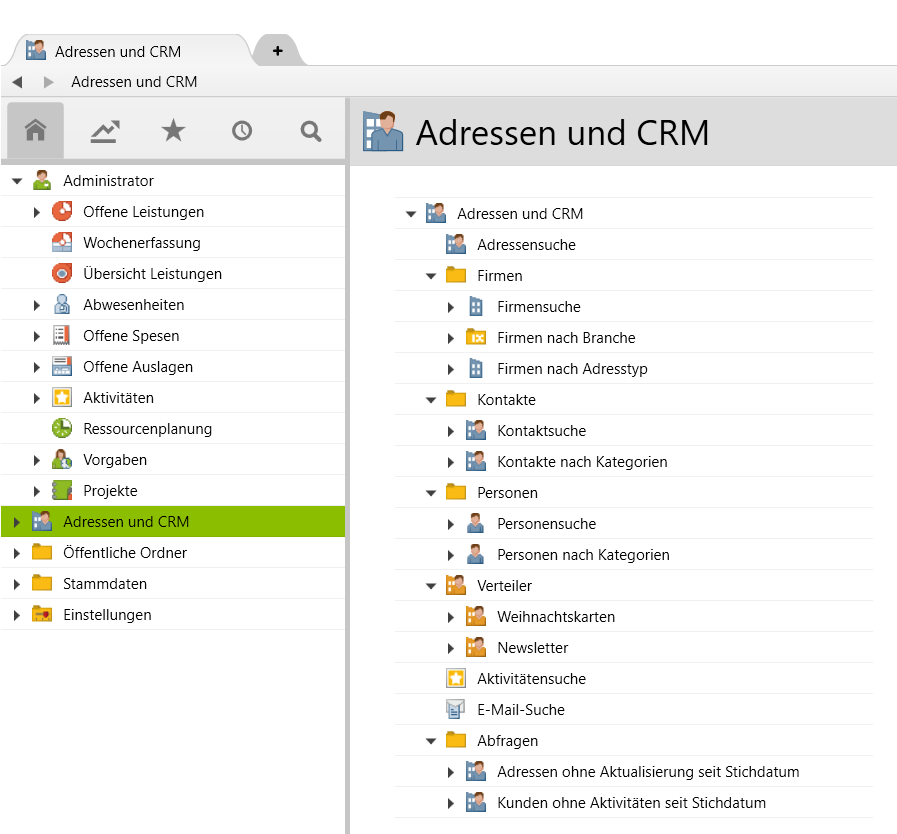Expand Adressen und CRM in sidebar
897x834 pixels.
[17, 522]
